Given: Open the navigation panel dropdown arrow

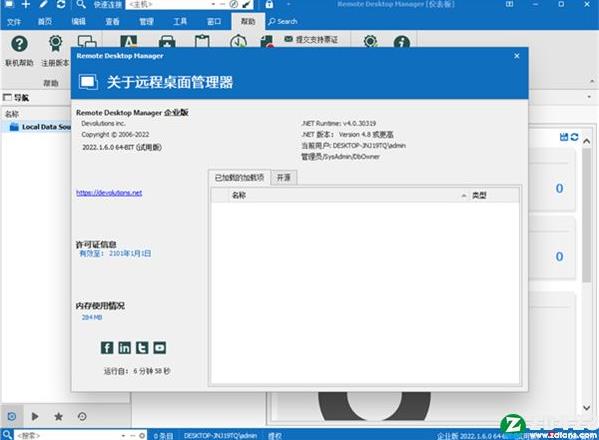Looking at the screenshot, I should click(589, 97).
